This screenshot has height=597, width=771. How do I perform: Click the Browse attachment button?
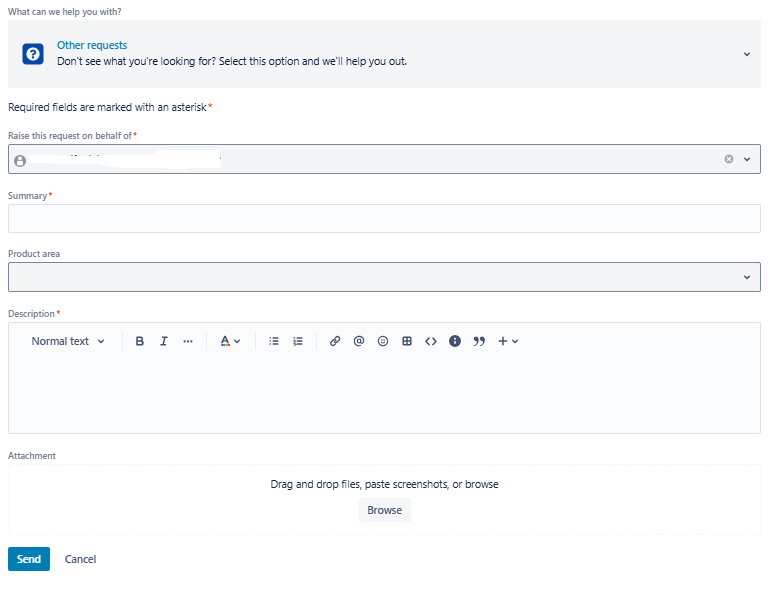tap(384, 510)
